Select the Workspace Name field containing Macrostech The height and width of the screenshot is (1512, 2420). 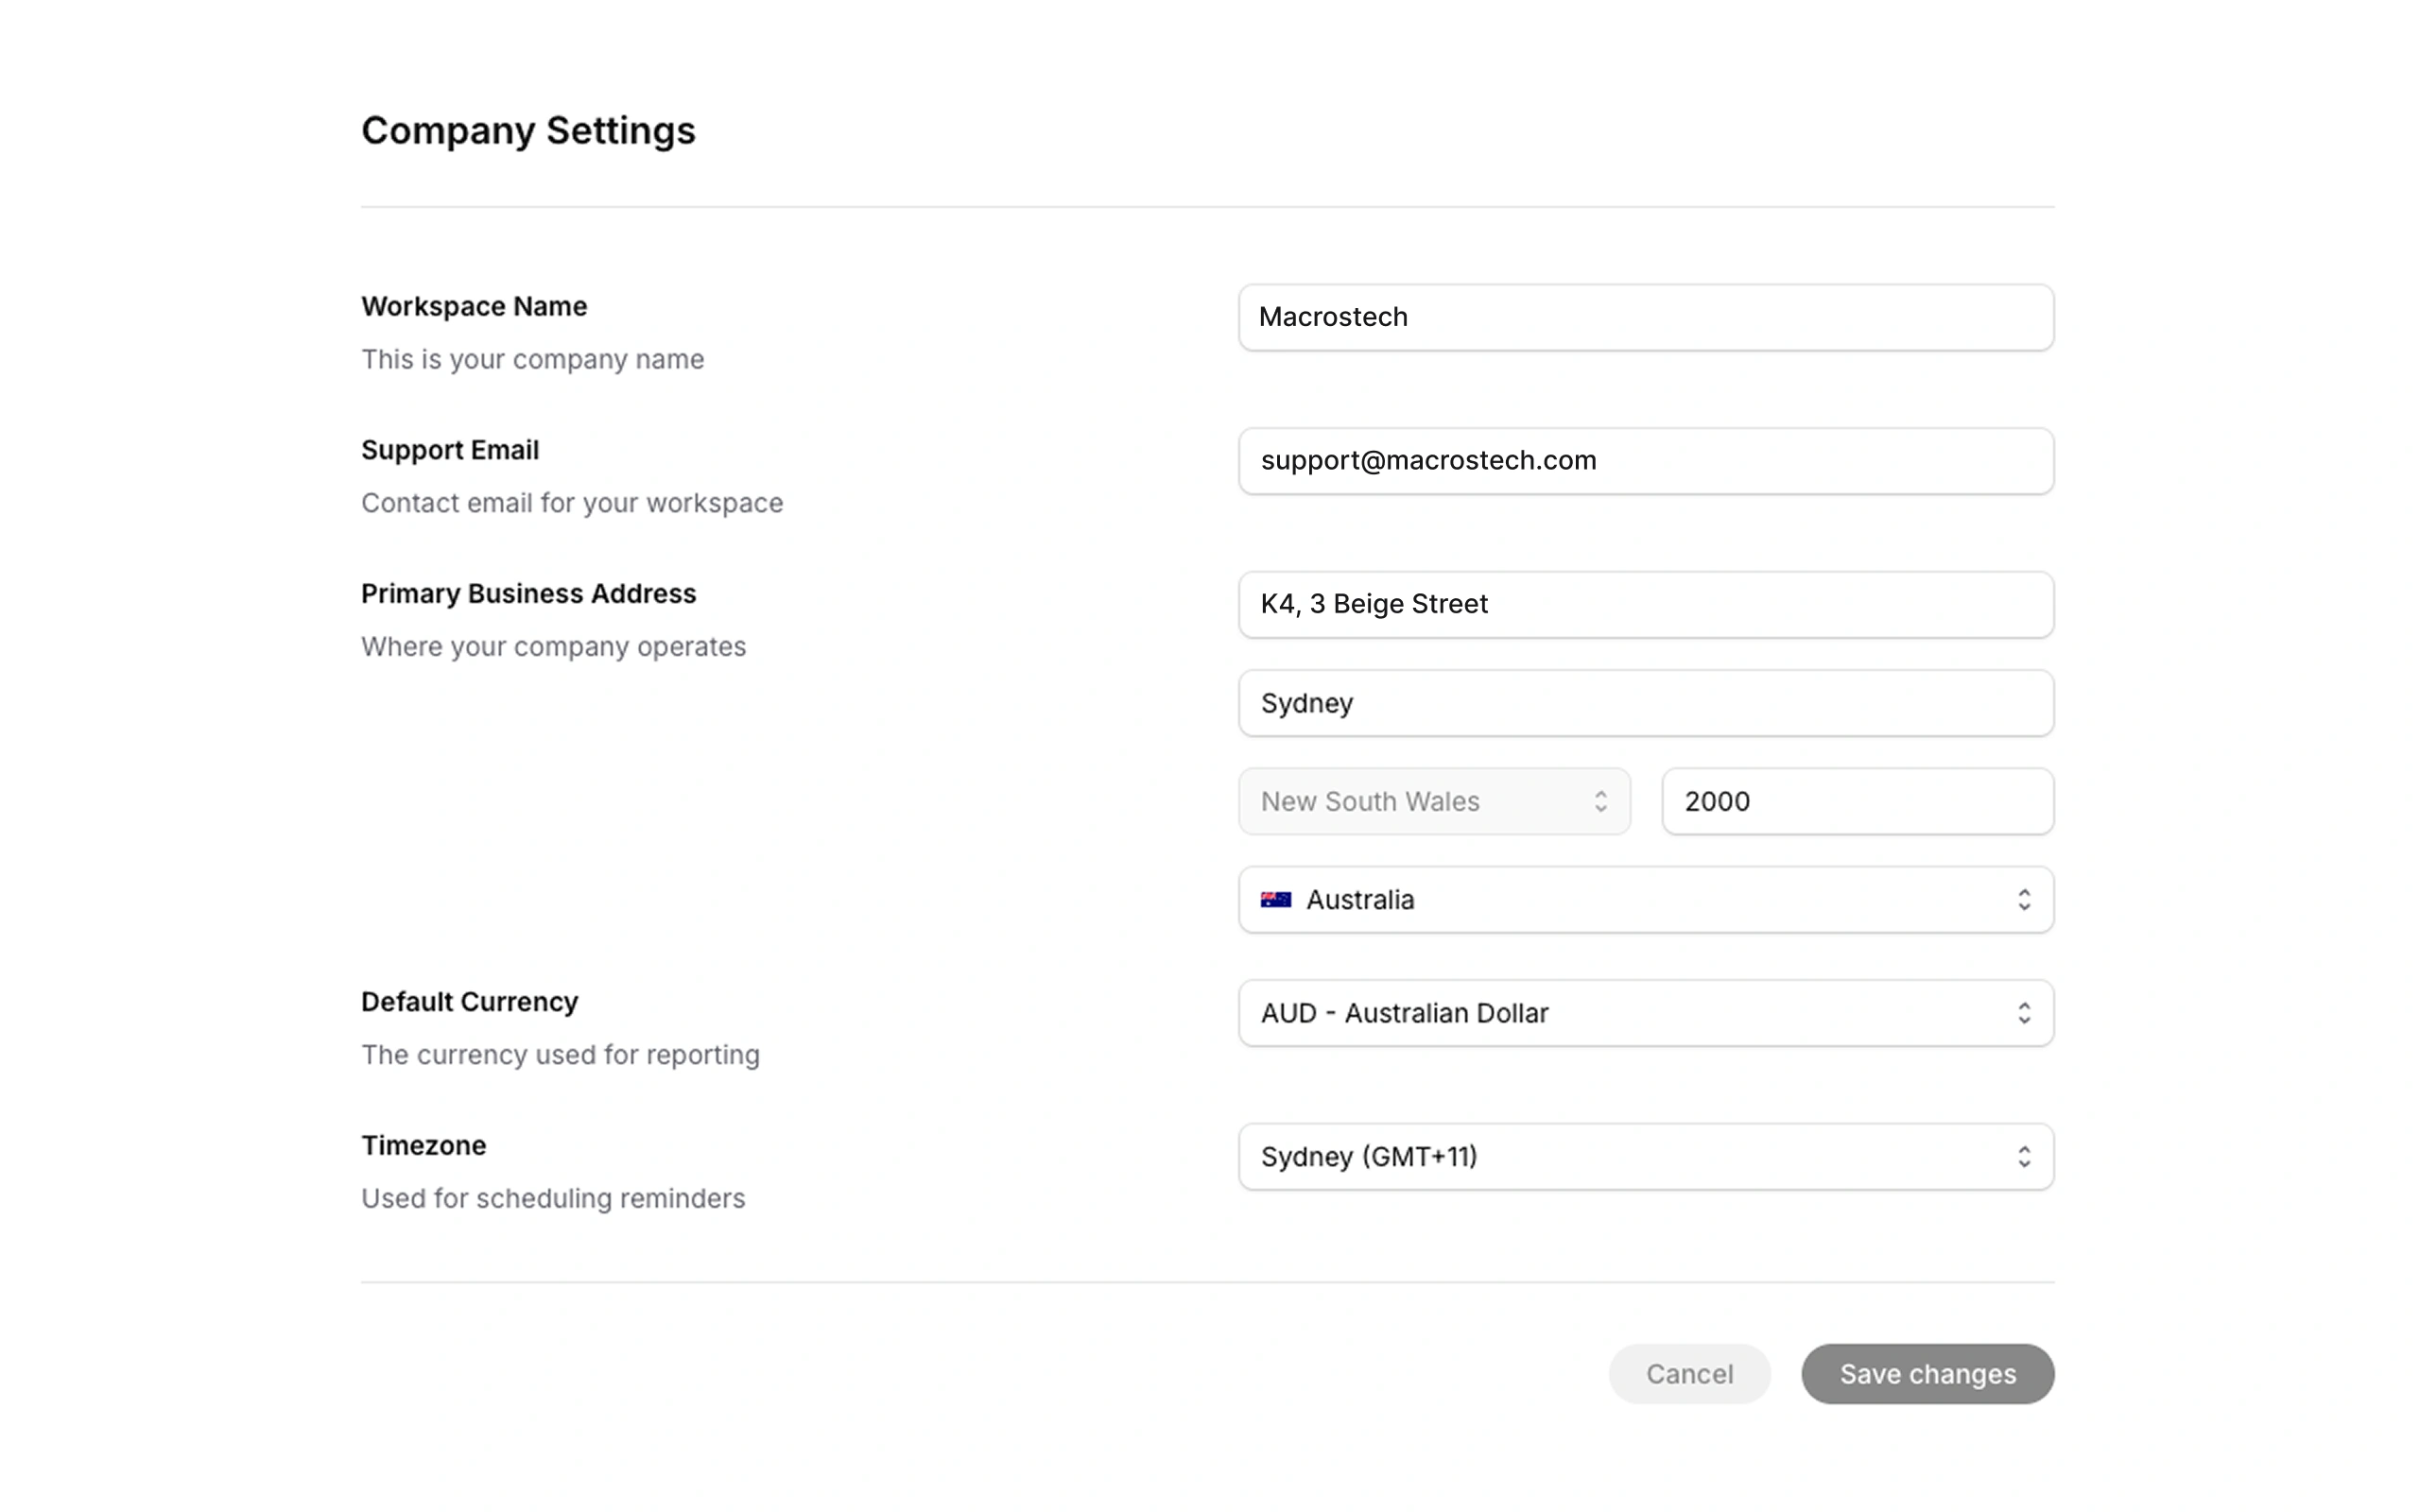point(1646,317)
